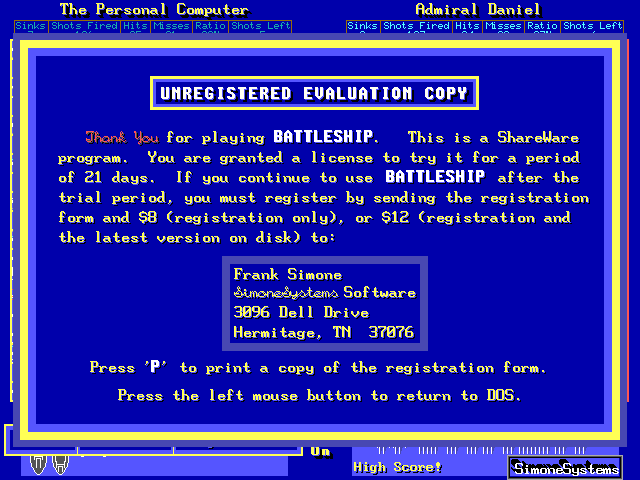Click the first ship icon at the bottom left
The width and height of the screenshot is (640, 480).
coord(38,465)
